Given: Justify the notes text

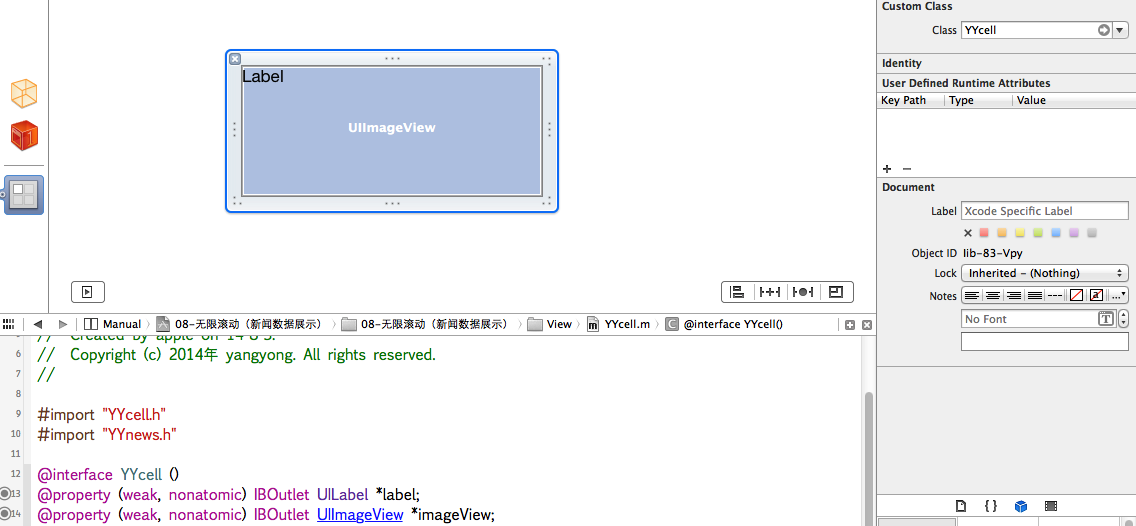Looking at the screenshot, I should 1035,295.
